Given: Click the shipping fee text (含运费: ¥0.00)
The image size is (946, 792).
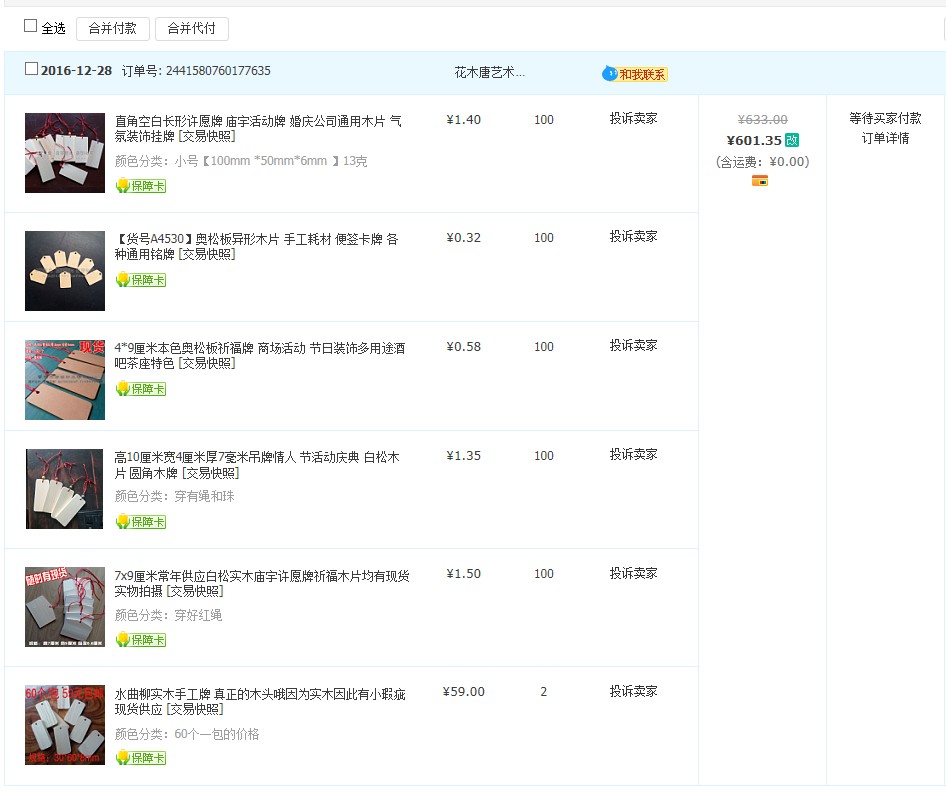Looking at the screenshot, I should point(763,162).
